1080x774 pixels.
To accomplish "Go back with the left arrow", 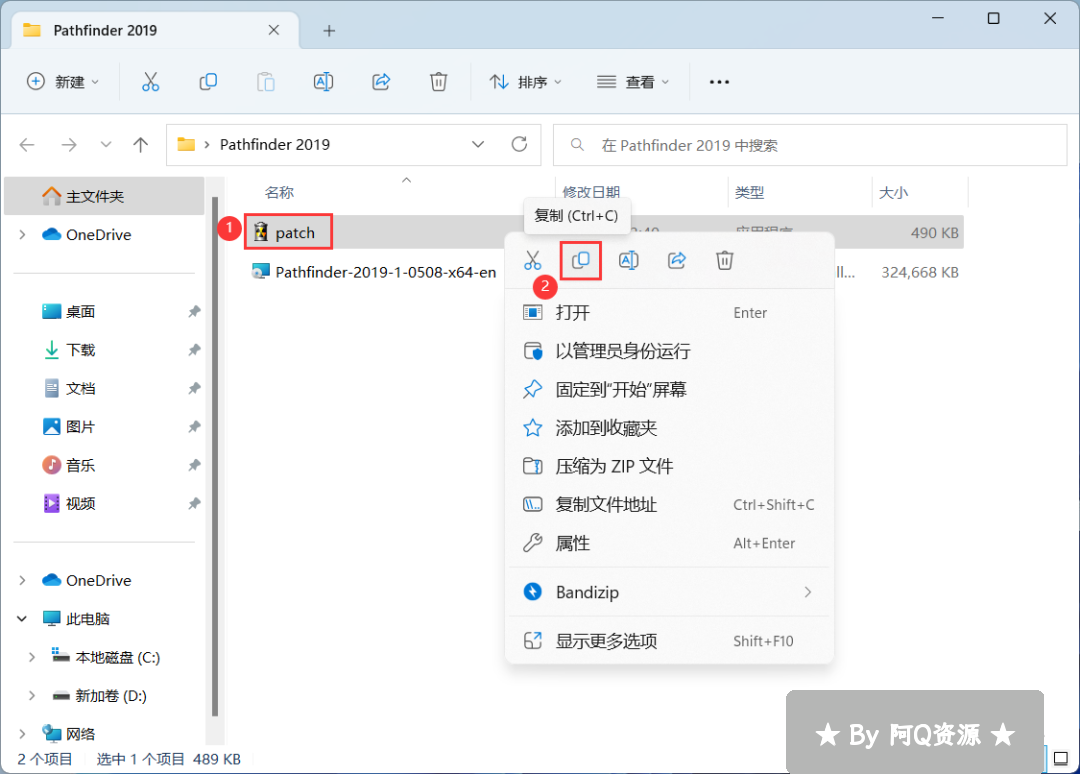I will click(27, 145).
